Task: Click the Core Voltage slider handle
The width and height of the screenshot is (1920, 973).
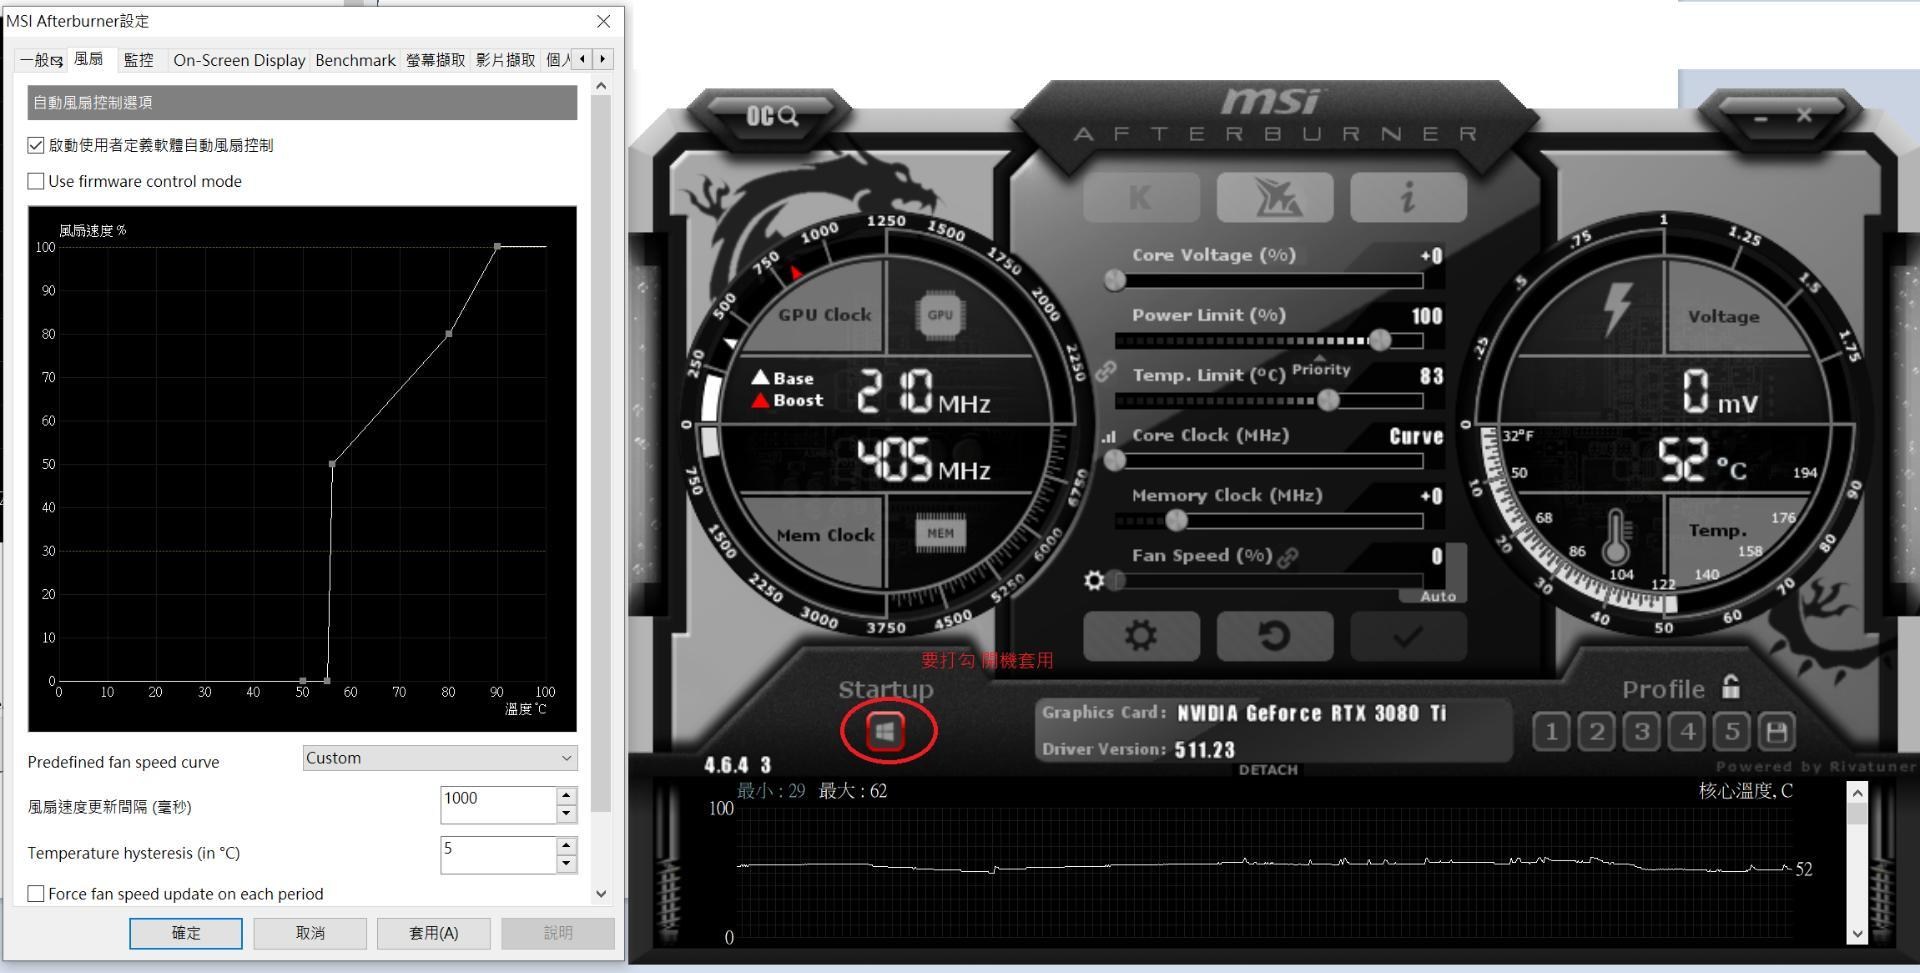Action: tap(1114, 281)
